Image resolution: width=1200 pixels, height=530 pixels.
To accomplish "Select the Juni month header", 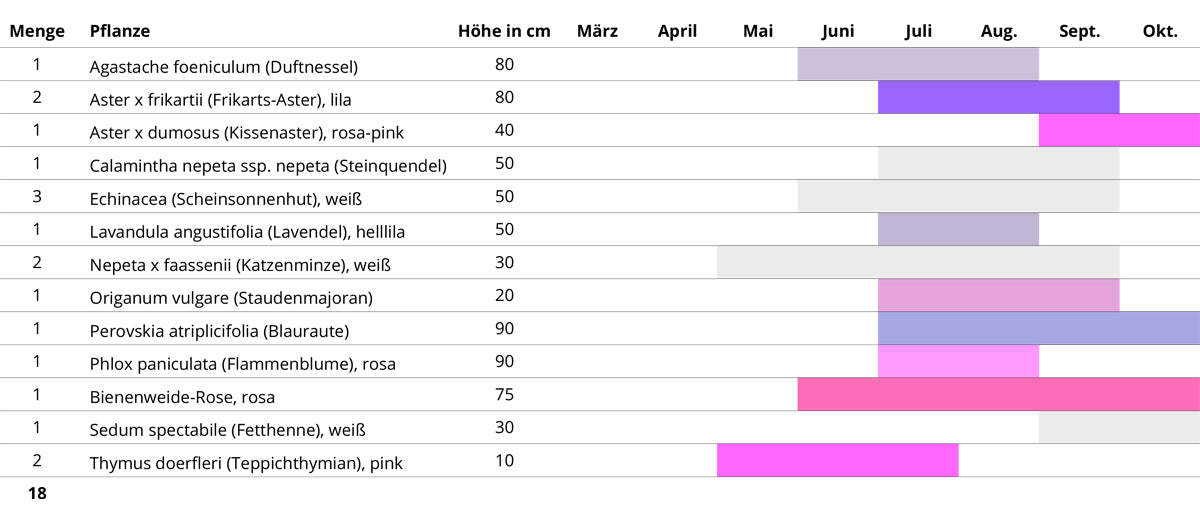I will click(x=838, y=31).
